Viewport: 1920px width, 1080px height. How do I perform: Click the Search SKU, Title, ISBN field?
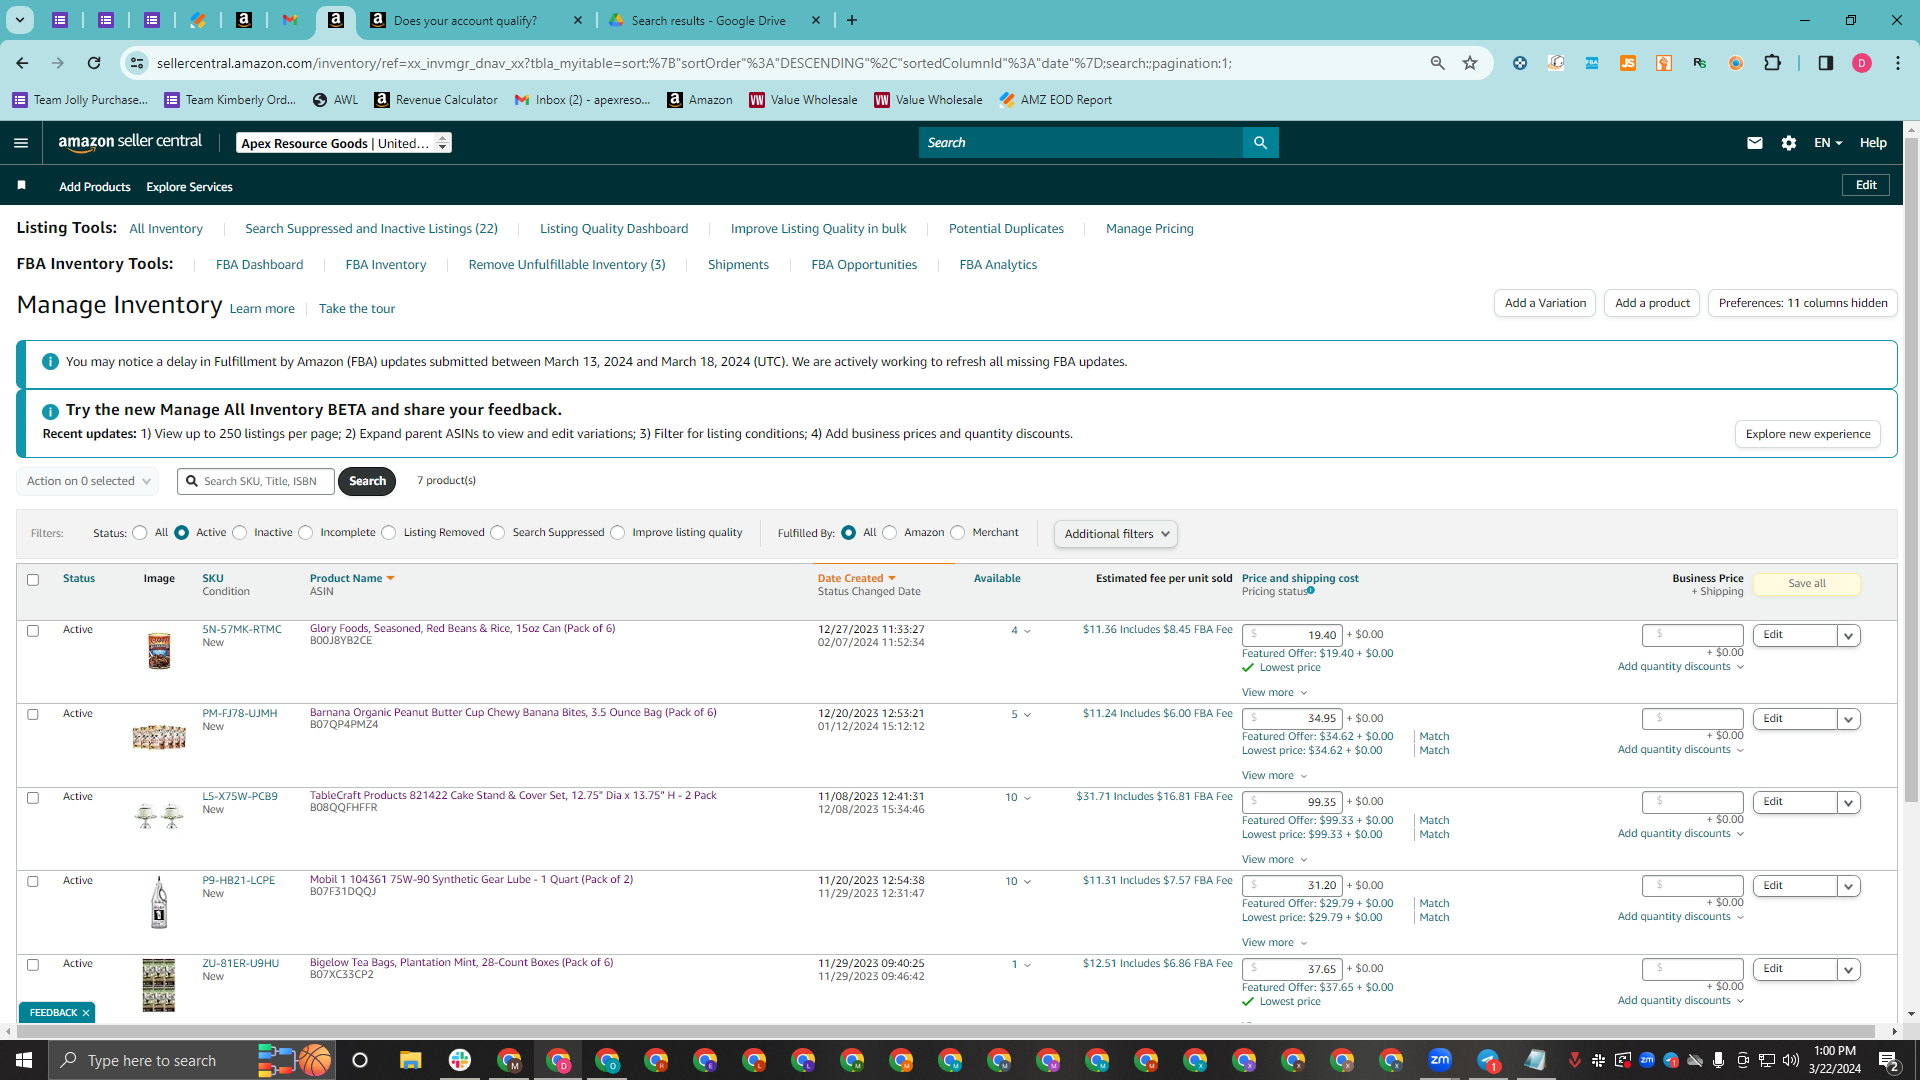point(256,481)
